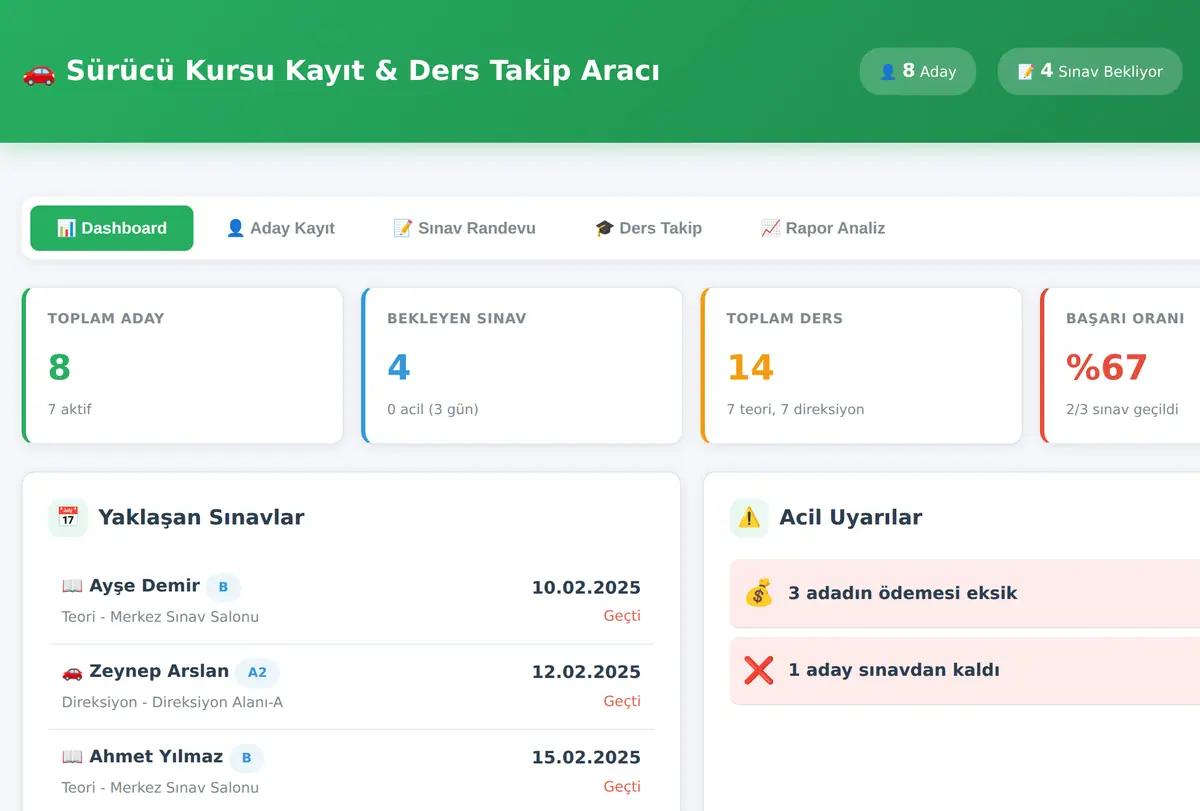Click the "7 aktif" subtext
Viewport: 1200px width, 811px height.
(70, 409)
